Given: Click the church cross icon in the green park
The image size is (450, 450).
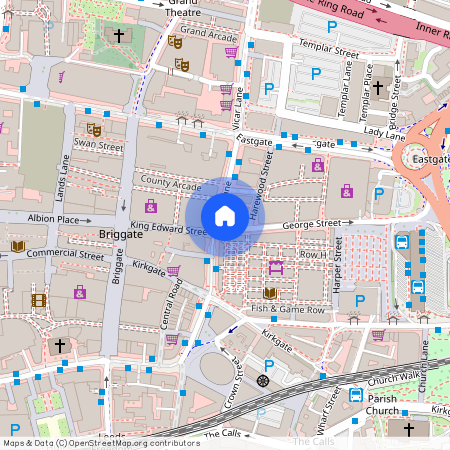Looking at the screenshot, I should coord(119,35).
